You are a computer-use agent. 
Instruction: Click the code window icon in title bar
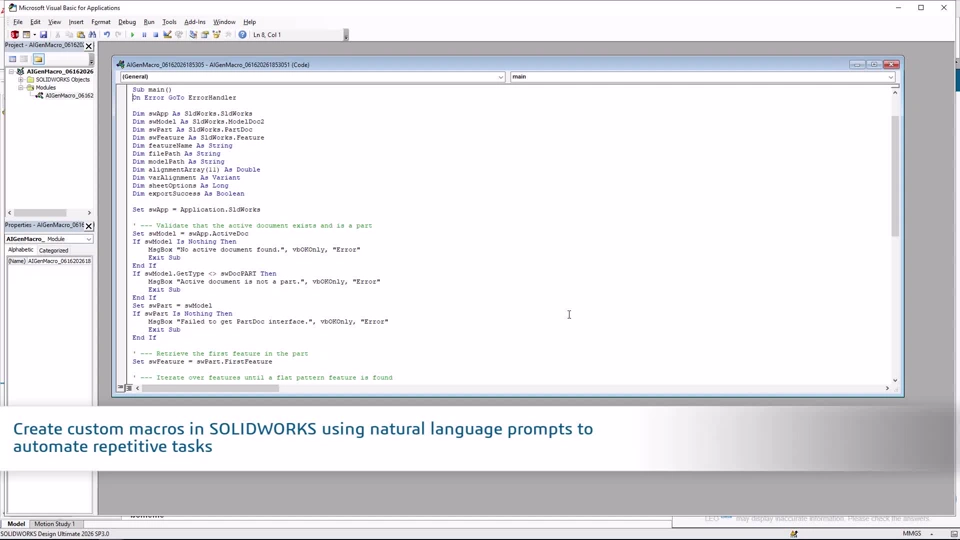[121, 64]
